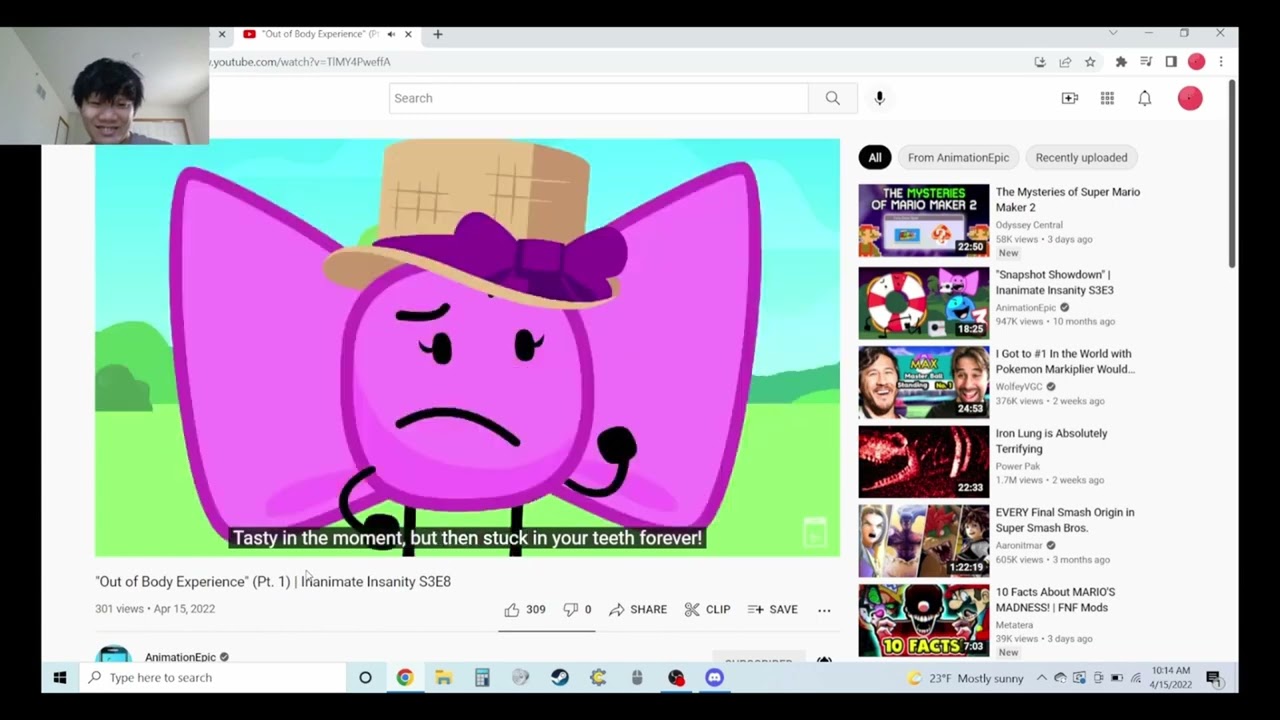The image size is (1280, 720).
Task: Click the video player
Action: [467, 347]
